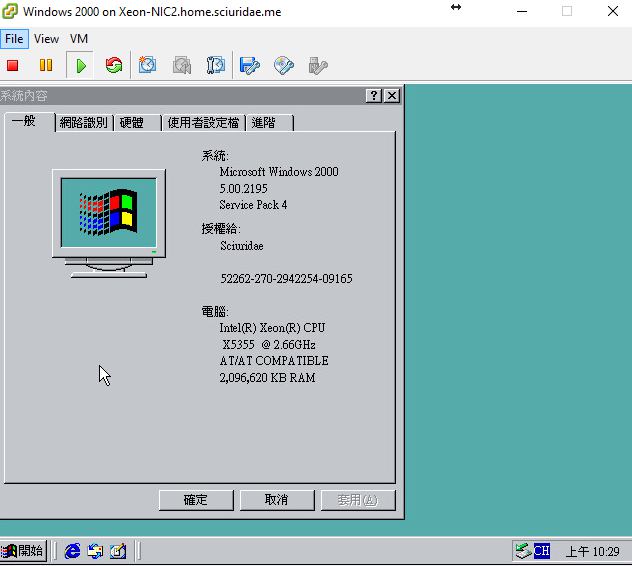Click the Service Pack 4 text

pos(253,205)
